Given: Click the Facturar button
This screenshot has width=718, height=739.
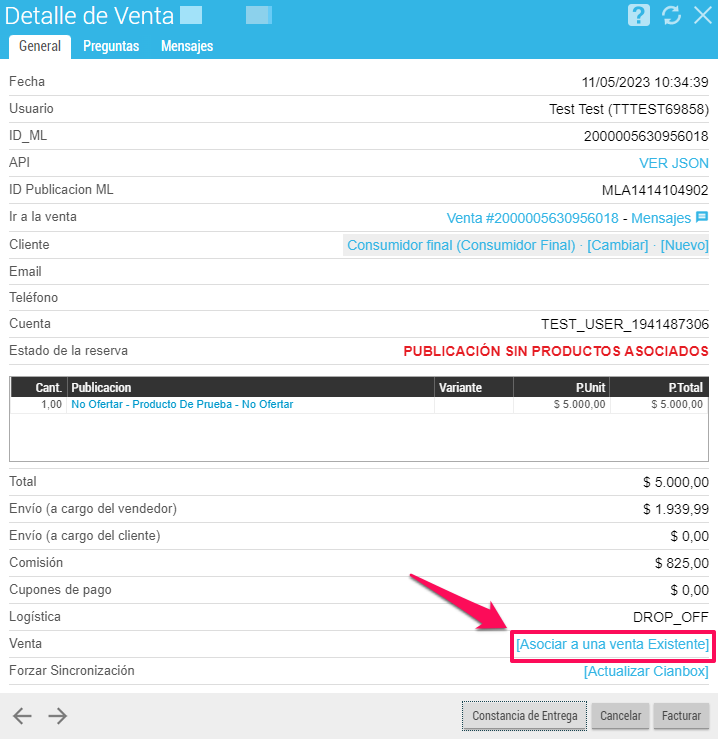Looking at the screenshot, I should pyautogui.click(x=681, y=716).
